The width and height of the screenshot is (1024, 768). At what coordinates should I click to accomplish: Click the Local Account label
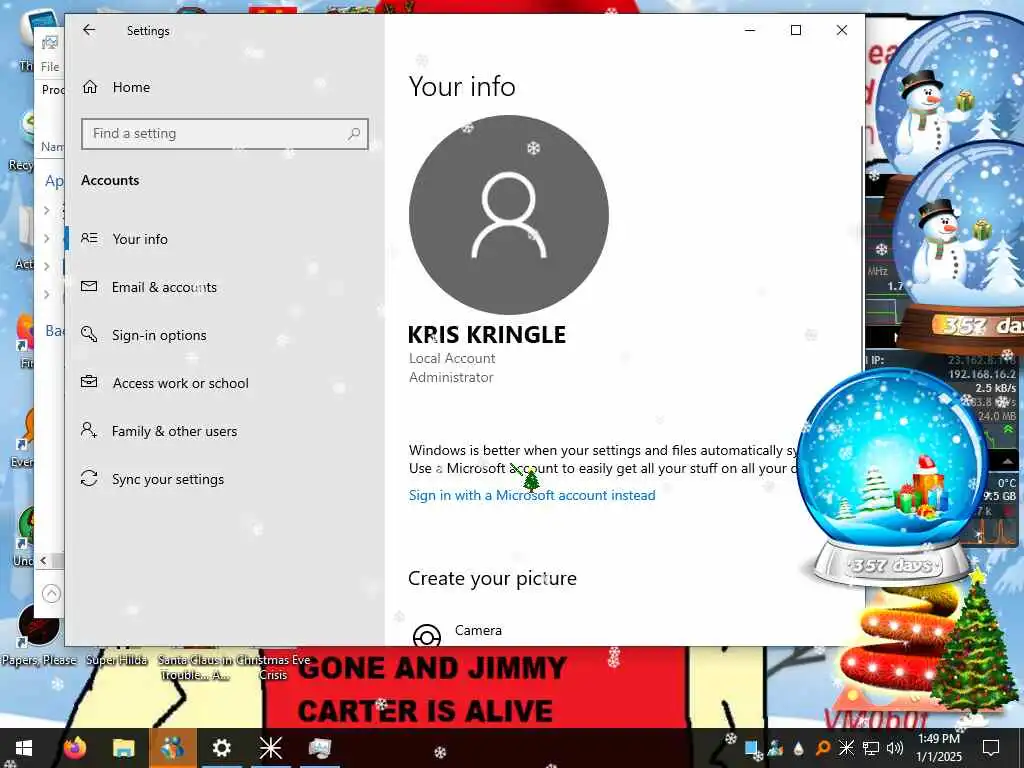click(x=452, y=358)
